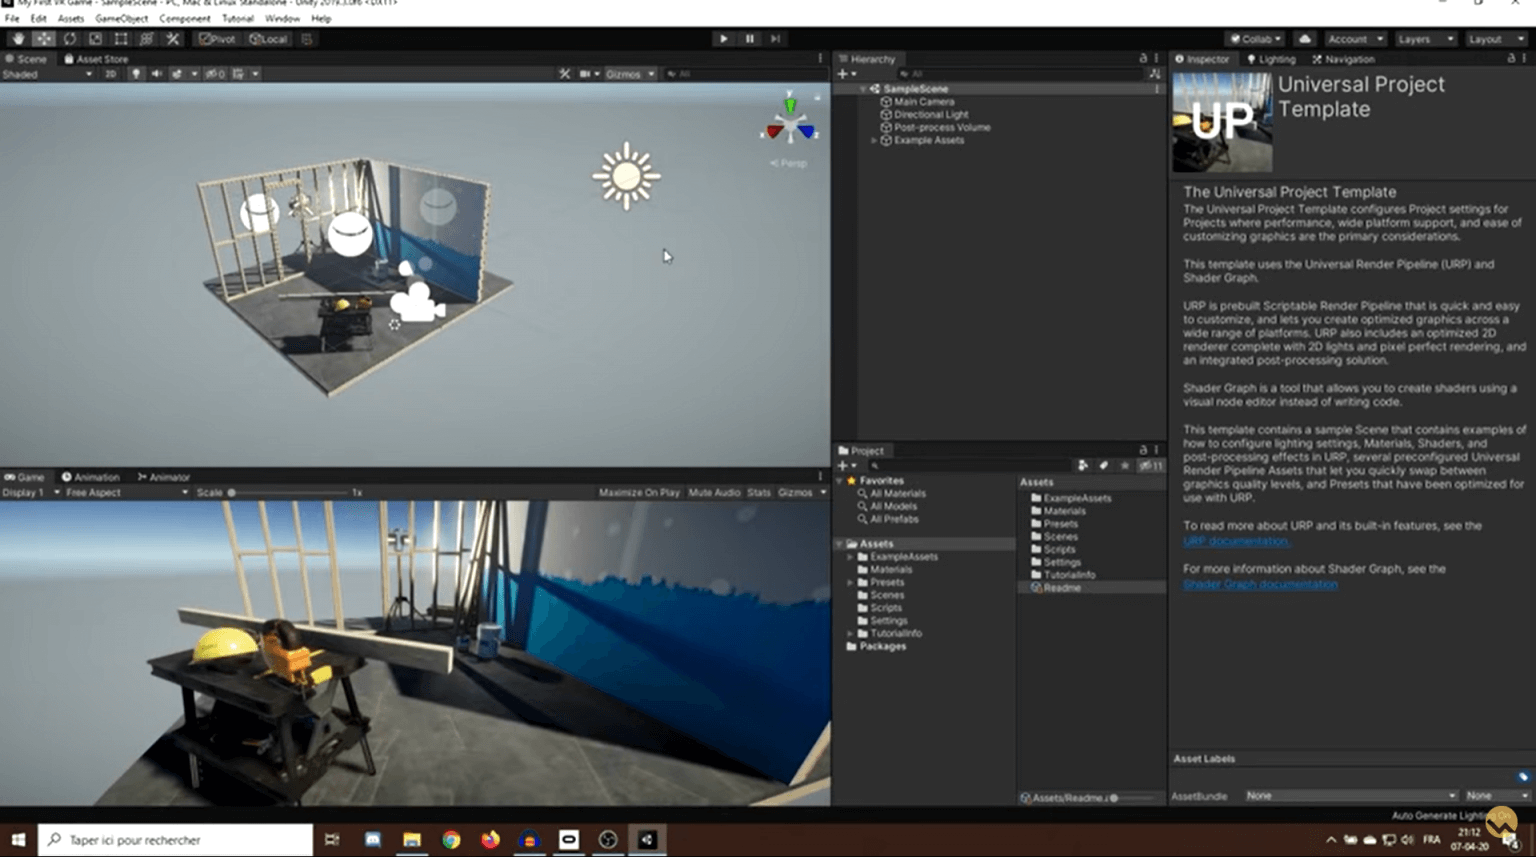Viewport: 1536px width, 857px height.
Task: Open the GameObject menu
Action: pyautogui.click(x=121, y=18)
